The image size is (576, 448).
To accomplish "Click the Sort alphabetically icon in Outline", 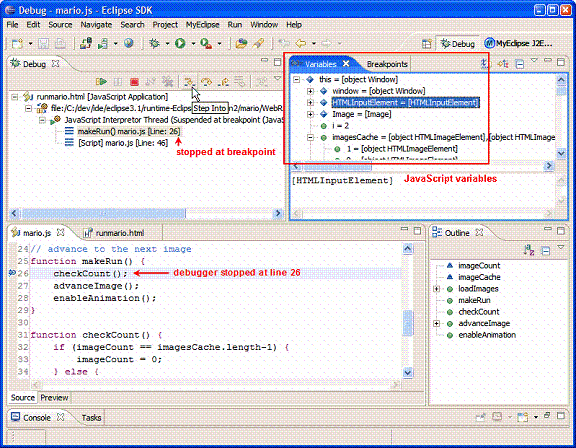I will coord(529,250).
